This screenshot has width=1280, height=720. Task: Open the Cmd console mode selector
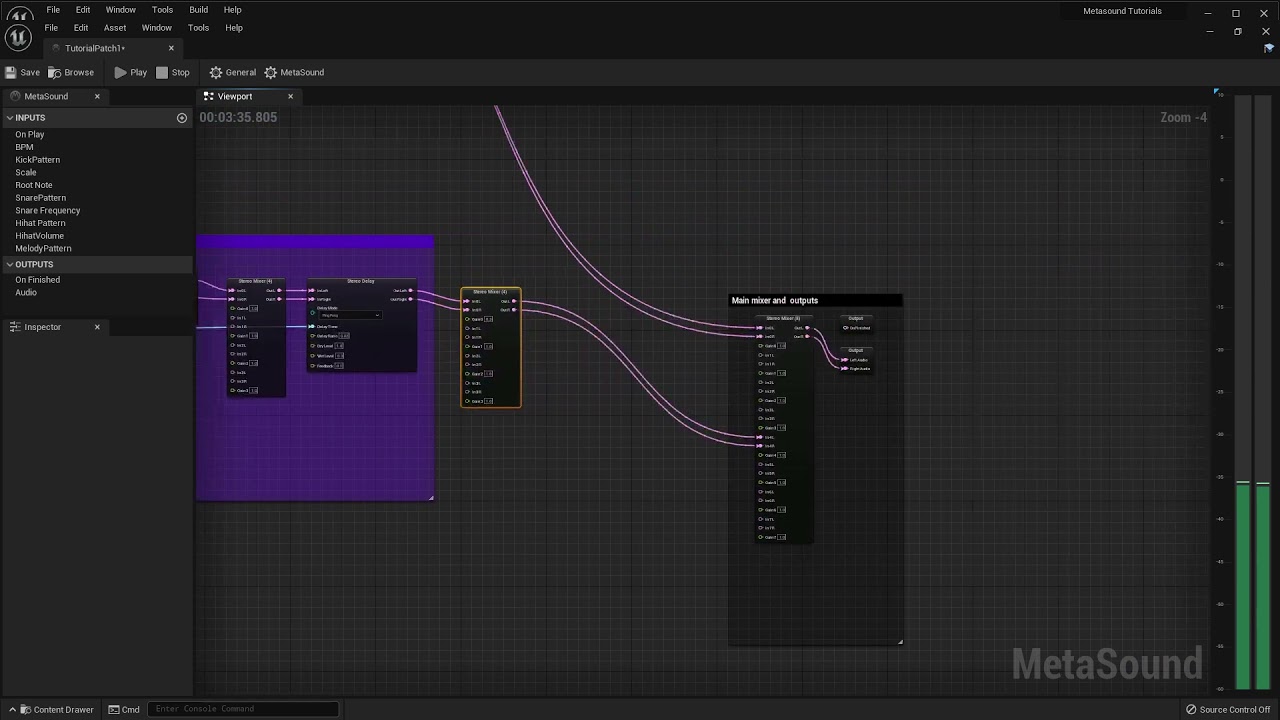pyautogui.click(x=125, y=709)
